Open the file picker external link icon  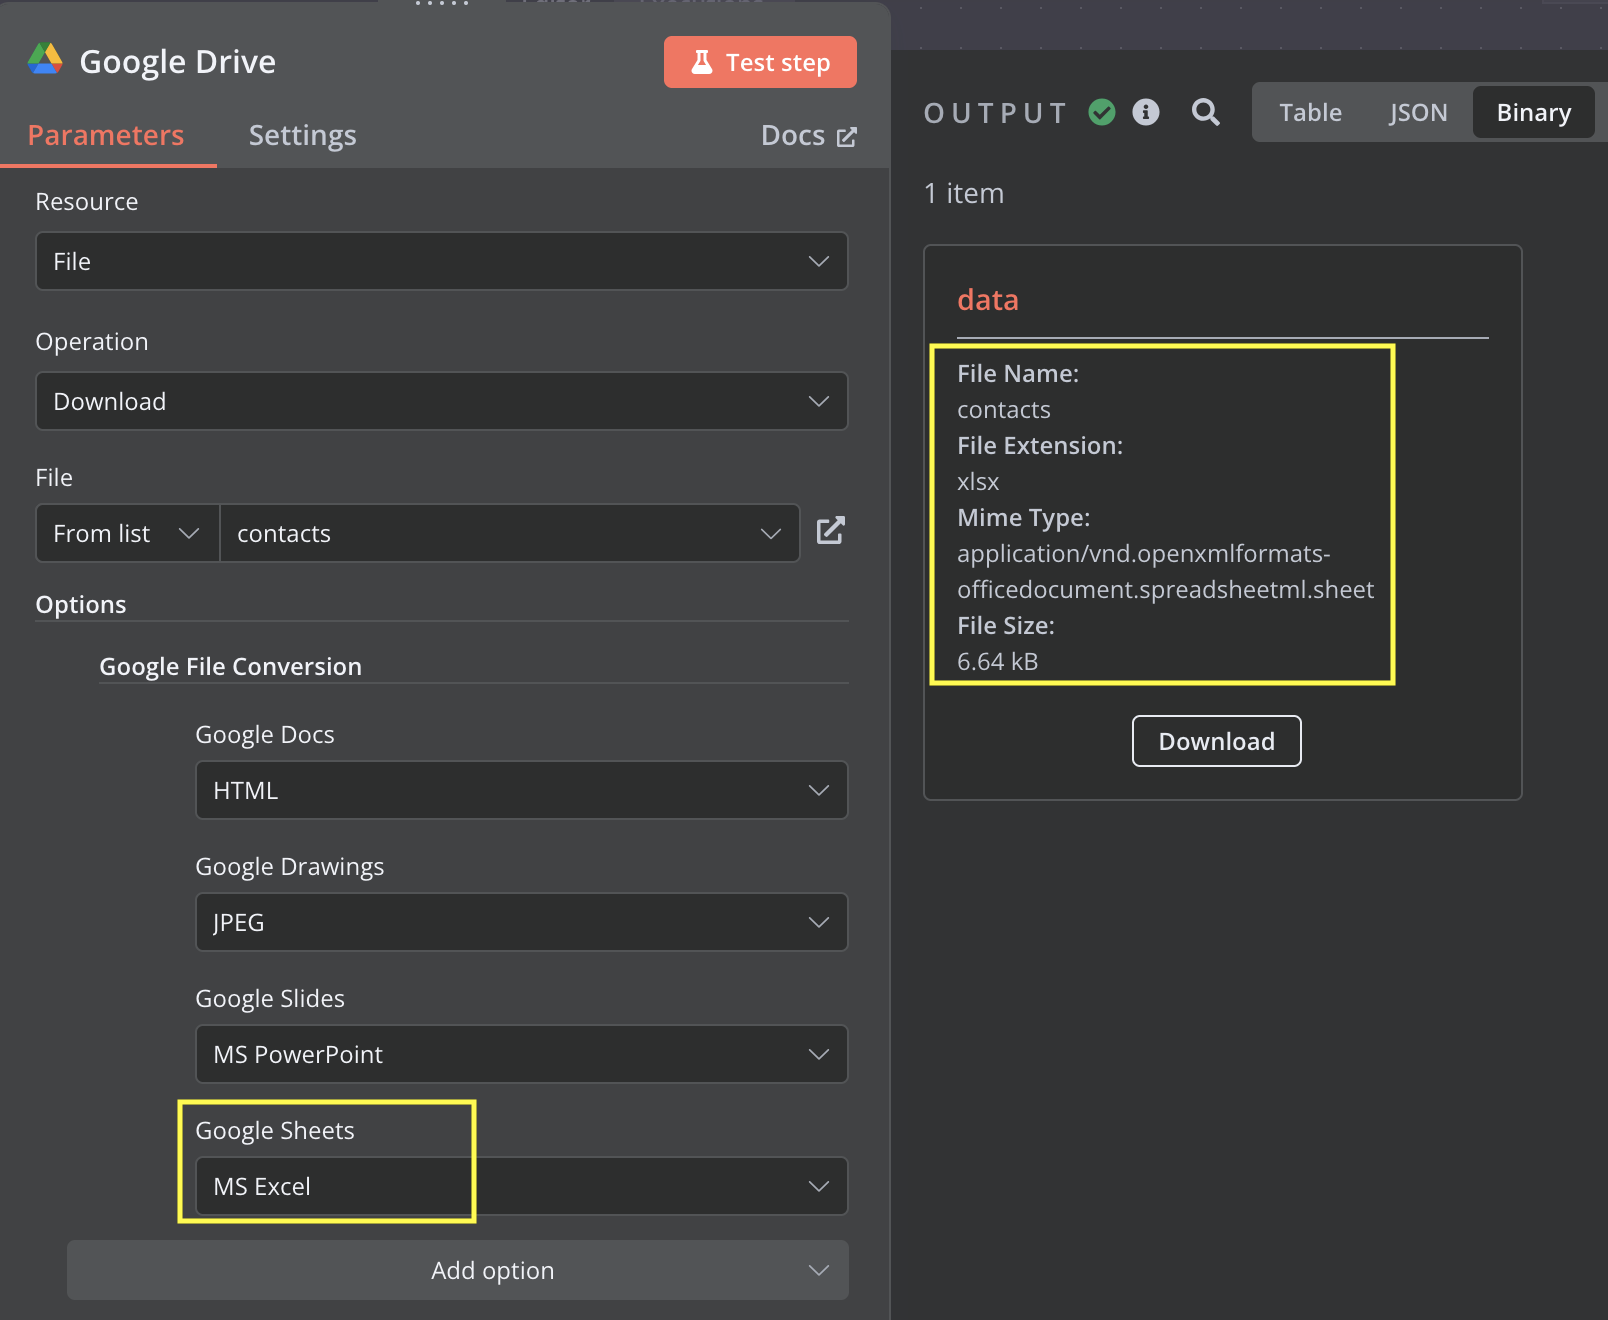pos(831,532)
